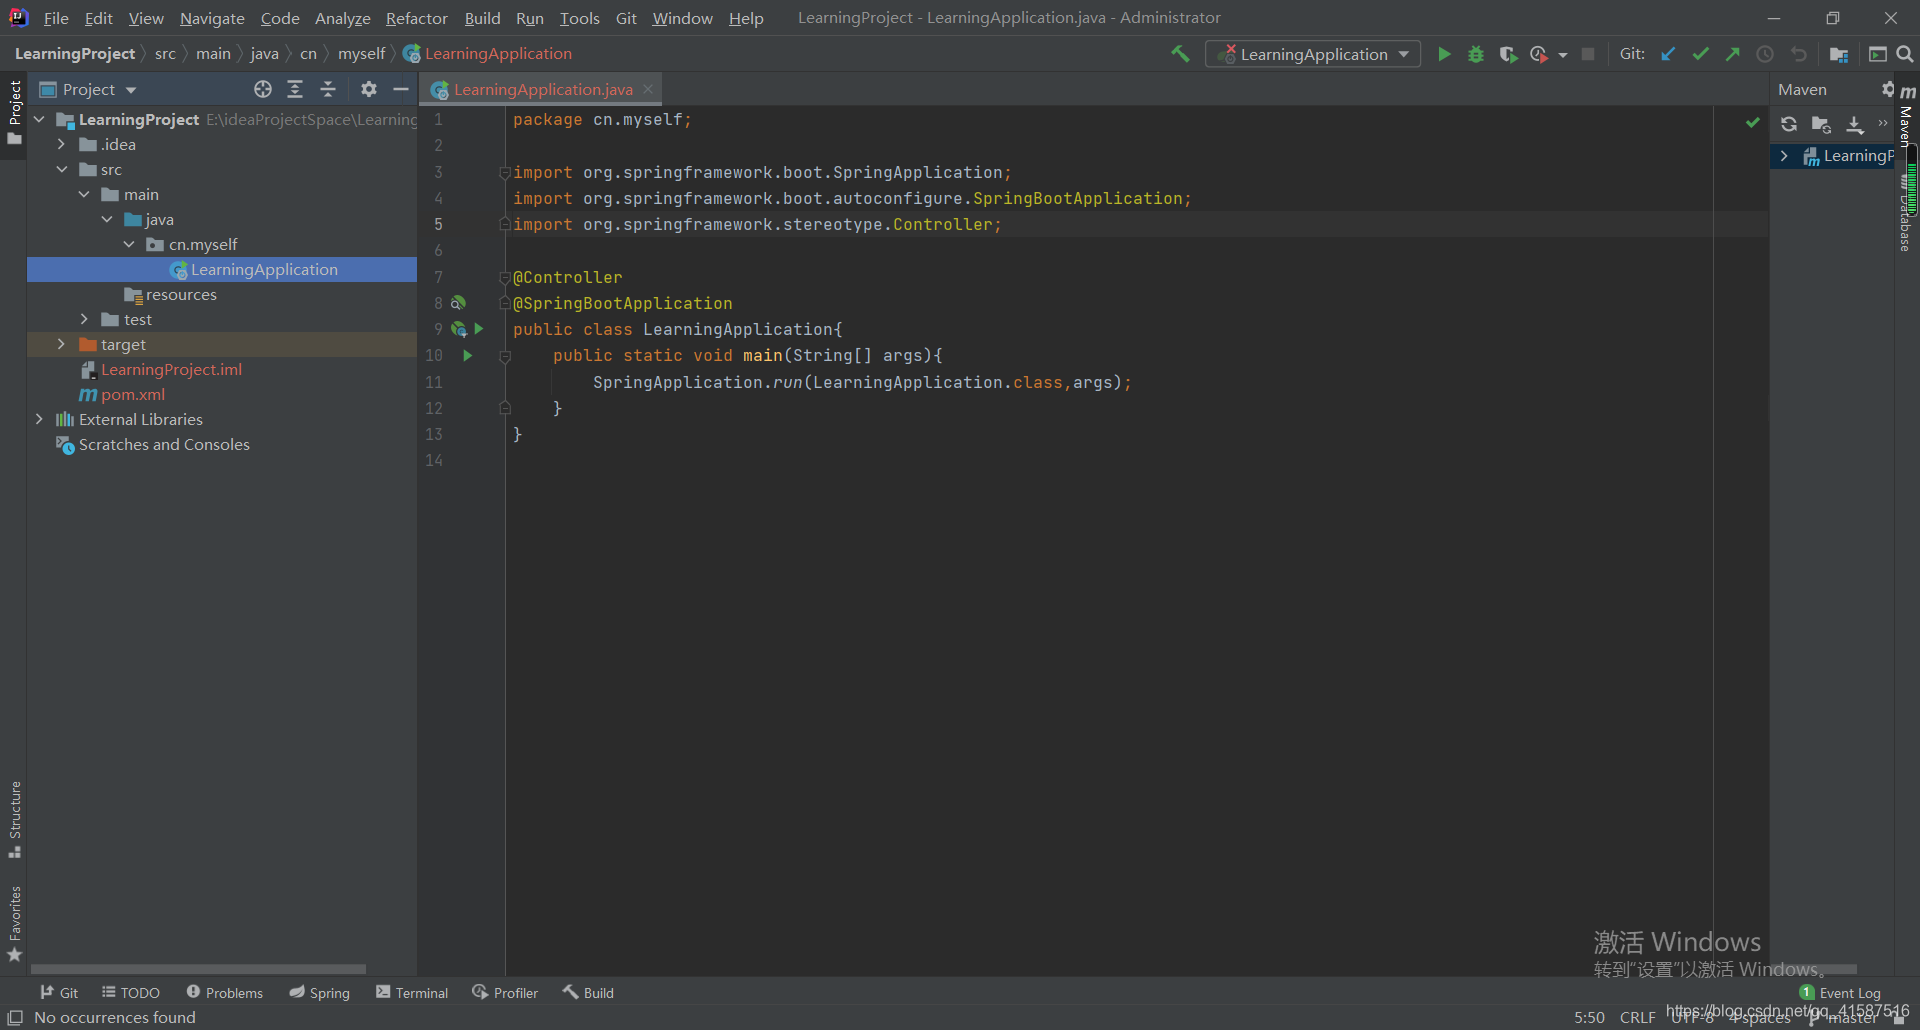Push commits using the green arrow icon
The image size is (1920, 1030).
click(x=1733, y=53)
